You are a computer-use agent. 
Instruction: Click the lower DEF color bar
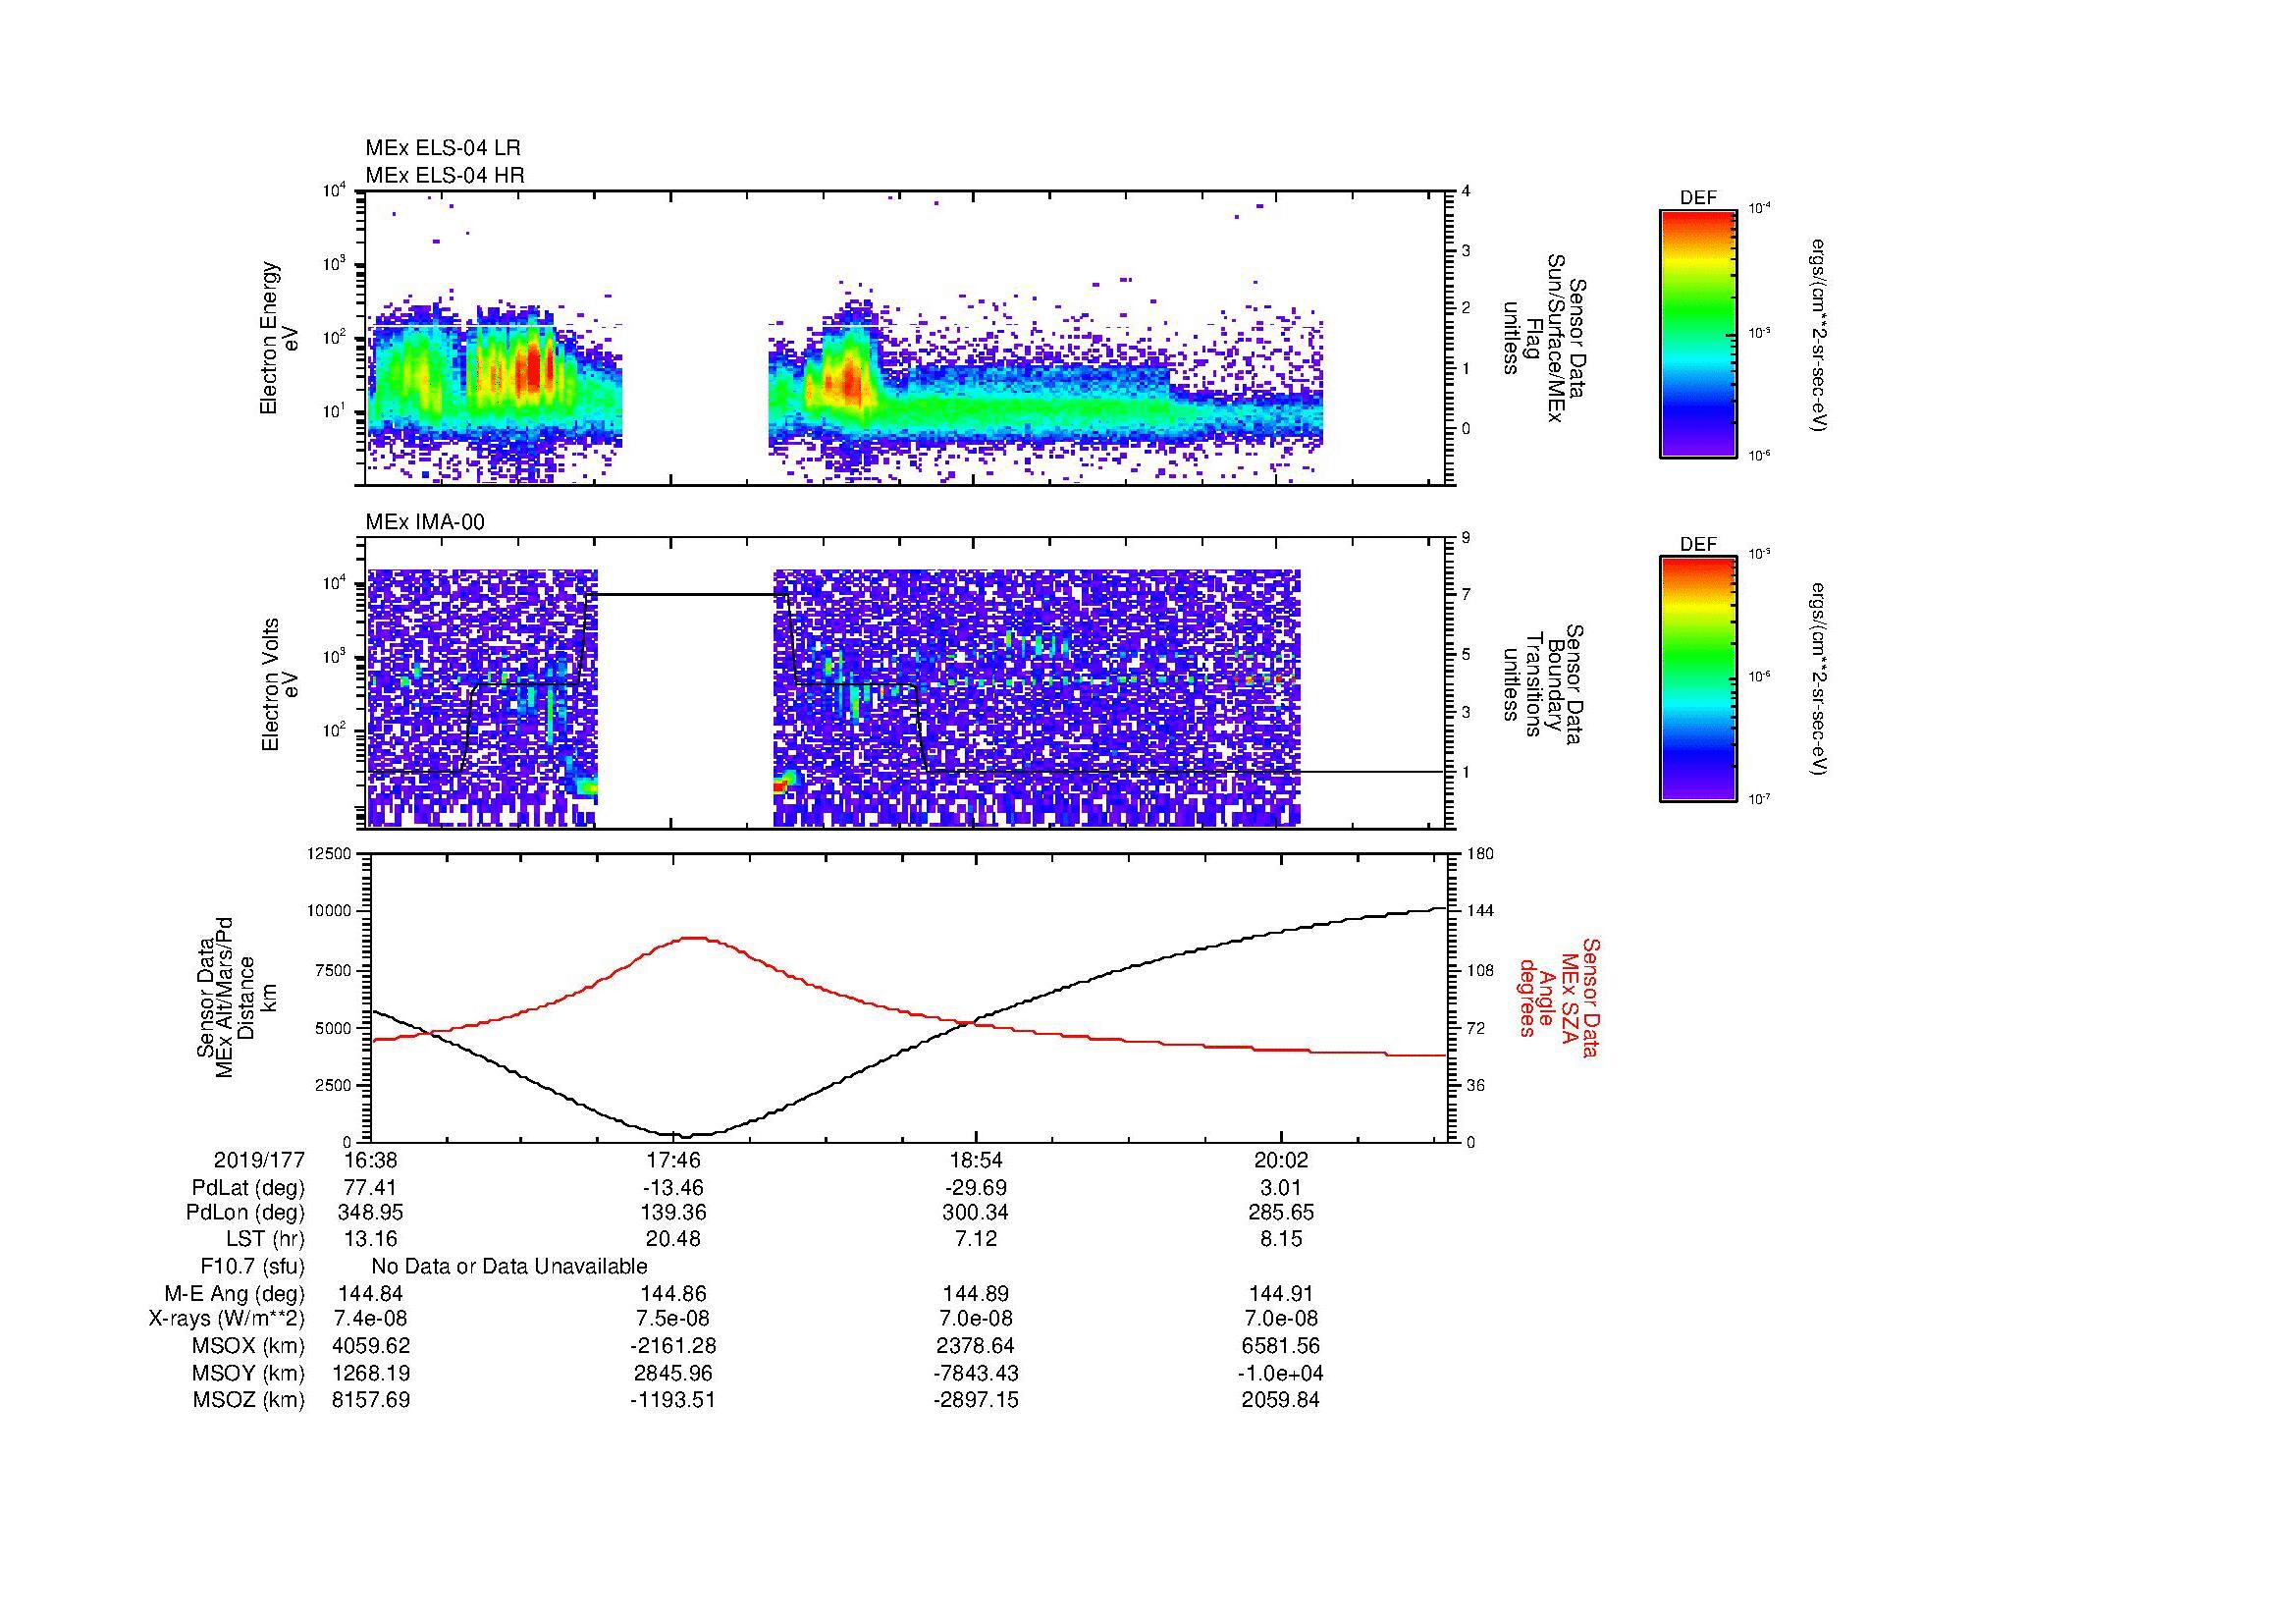(x=1697, y=679)
